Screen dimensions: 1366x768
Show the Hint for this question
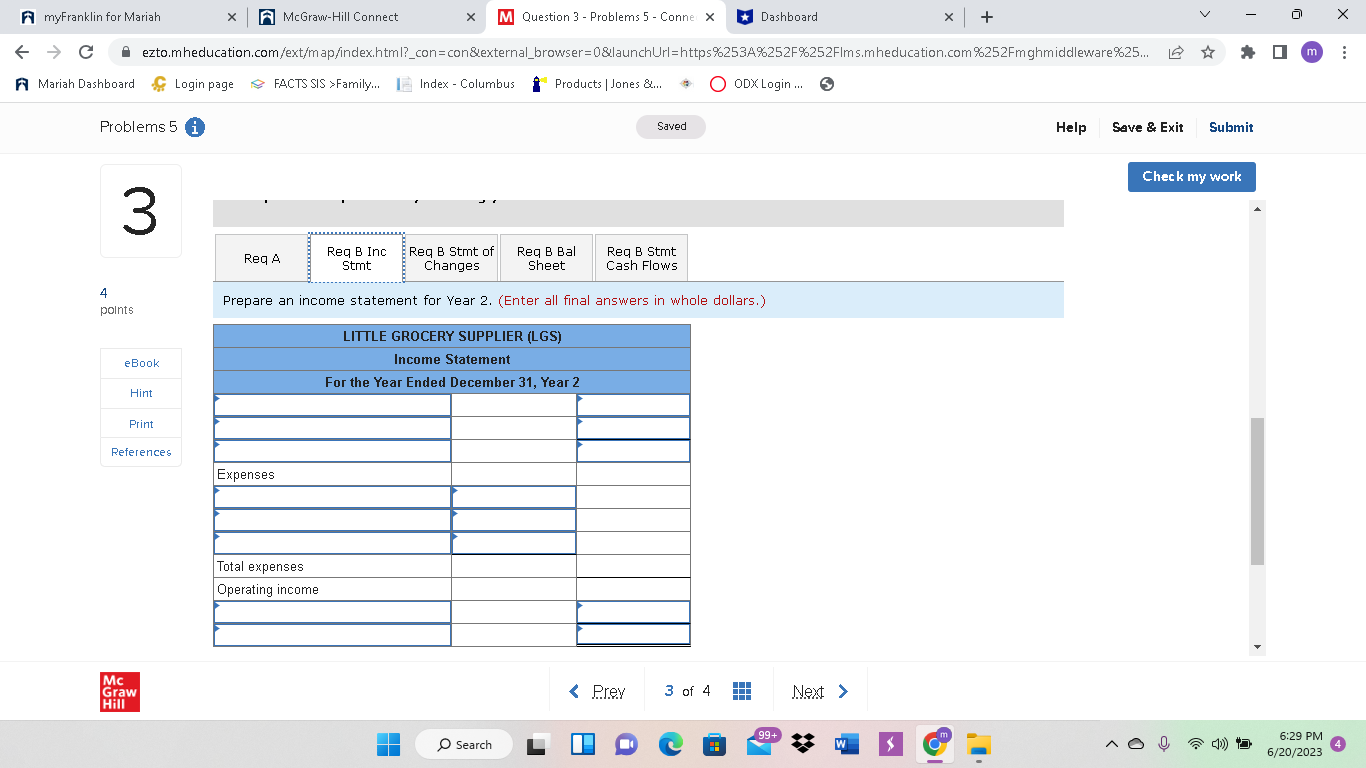pos(141,393)
